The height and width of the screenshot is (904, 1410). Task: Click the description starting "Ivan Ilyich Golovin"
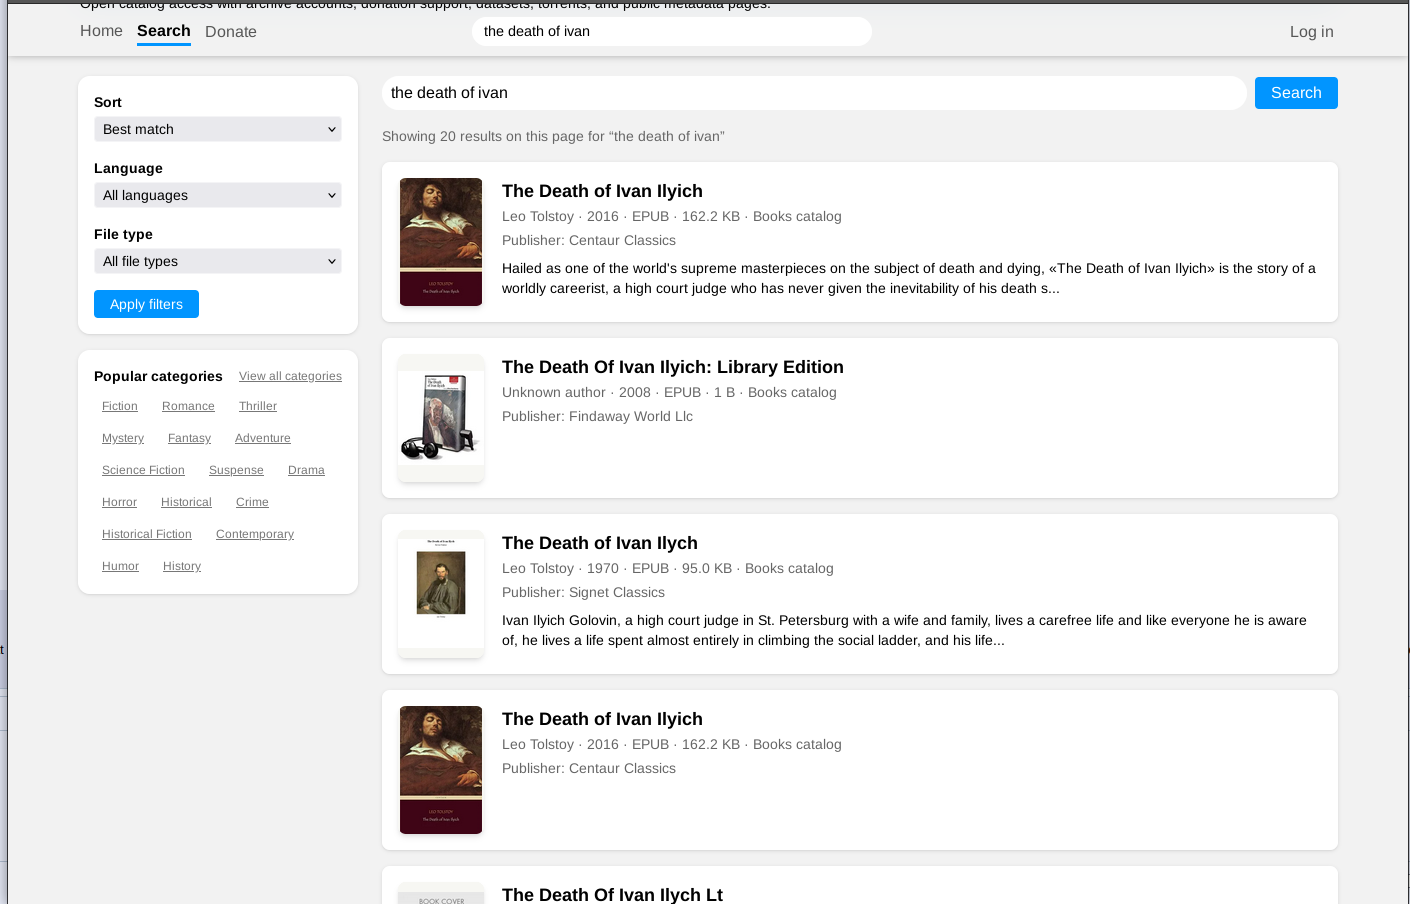[904, 630]
